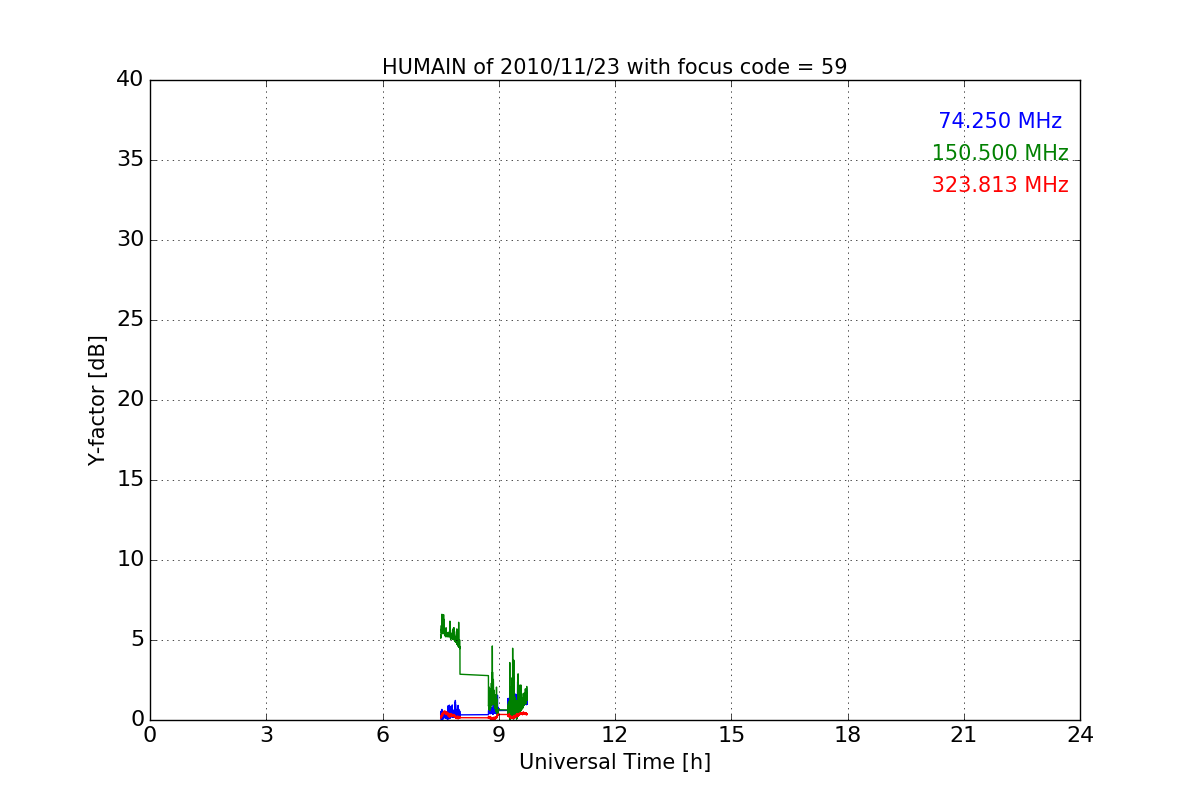
Task: Click the y-axis tick label '35'
Action: 130,160
